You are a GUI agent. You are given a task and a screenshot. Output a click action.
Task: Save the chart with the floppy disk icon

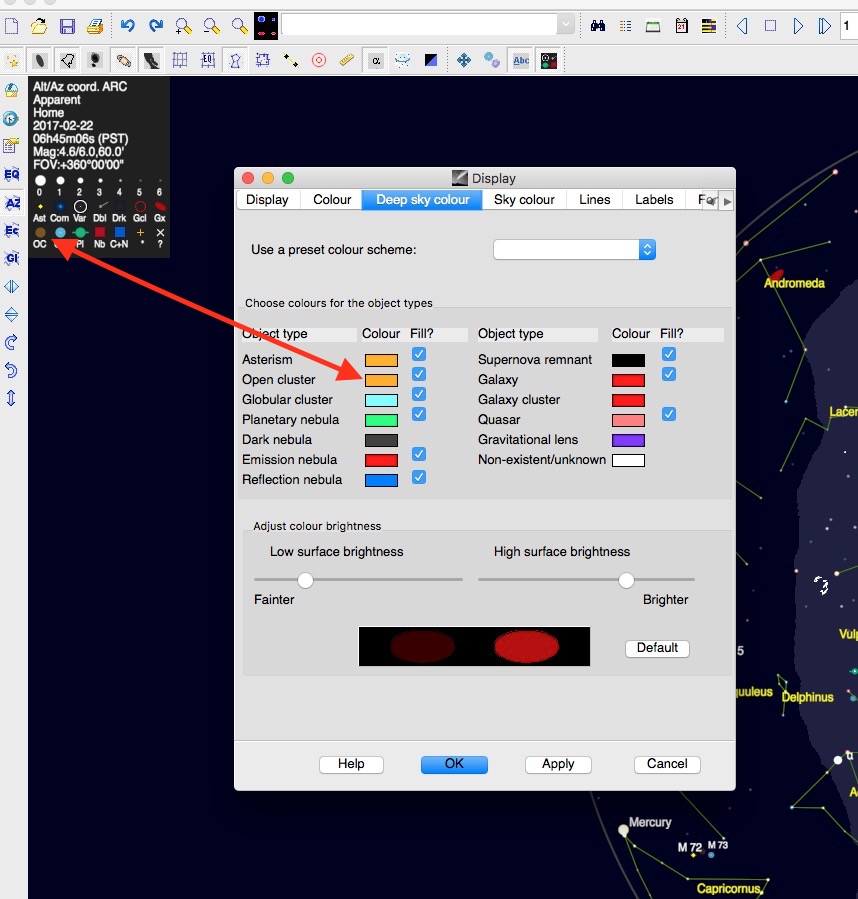pyautogui.click(x=67, y=26)
